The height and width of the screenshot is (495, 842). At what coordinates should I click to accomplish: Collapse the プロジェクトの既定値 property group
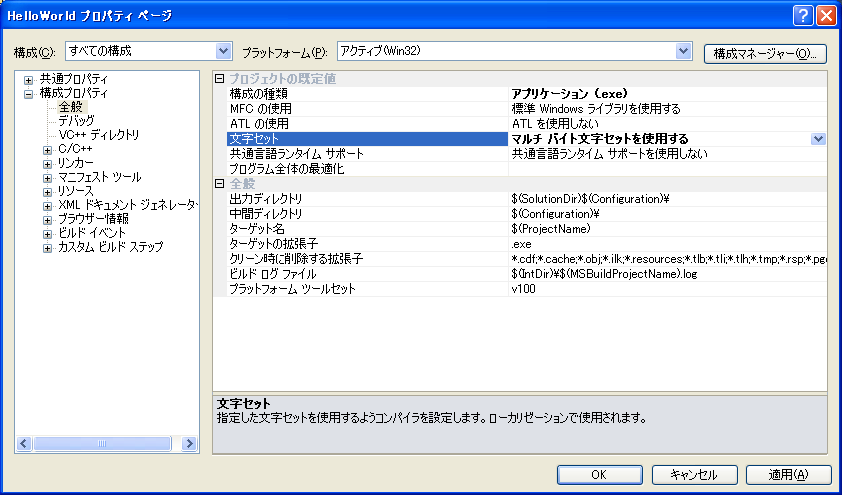click(220, 79)
